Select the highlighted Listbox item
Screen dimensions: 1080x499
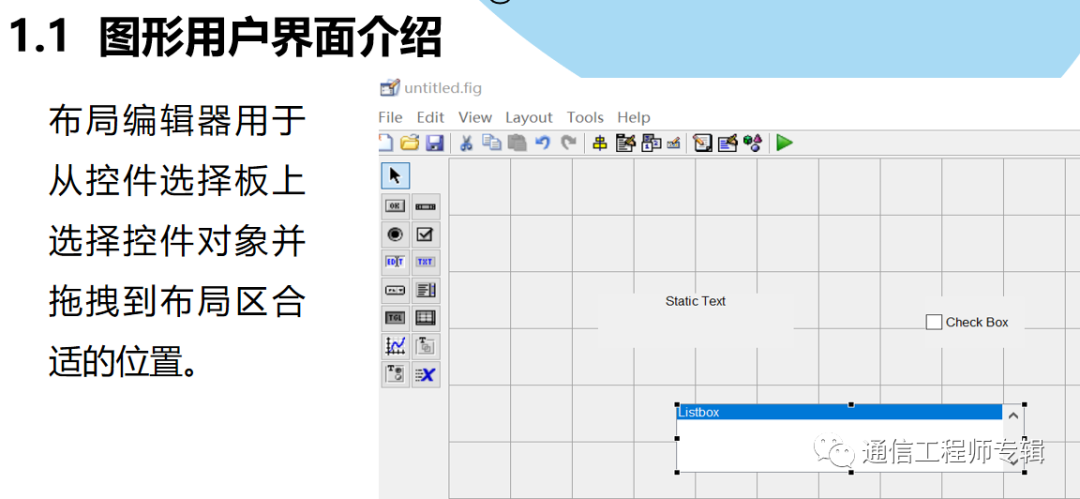click(x=840, y=412)
